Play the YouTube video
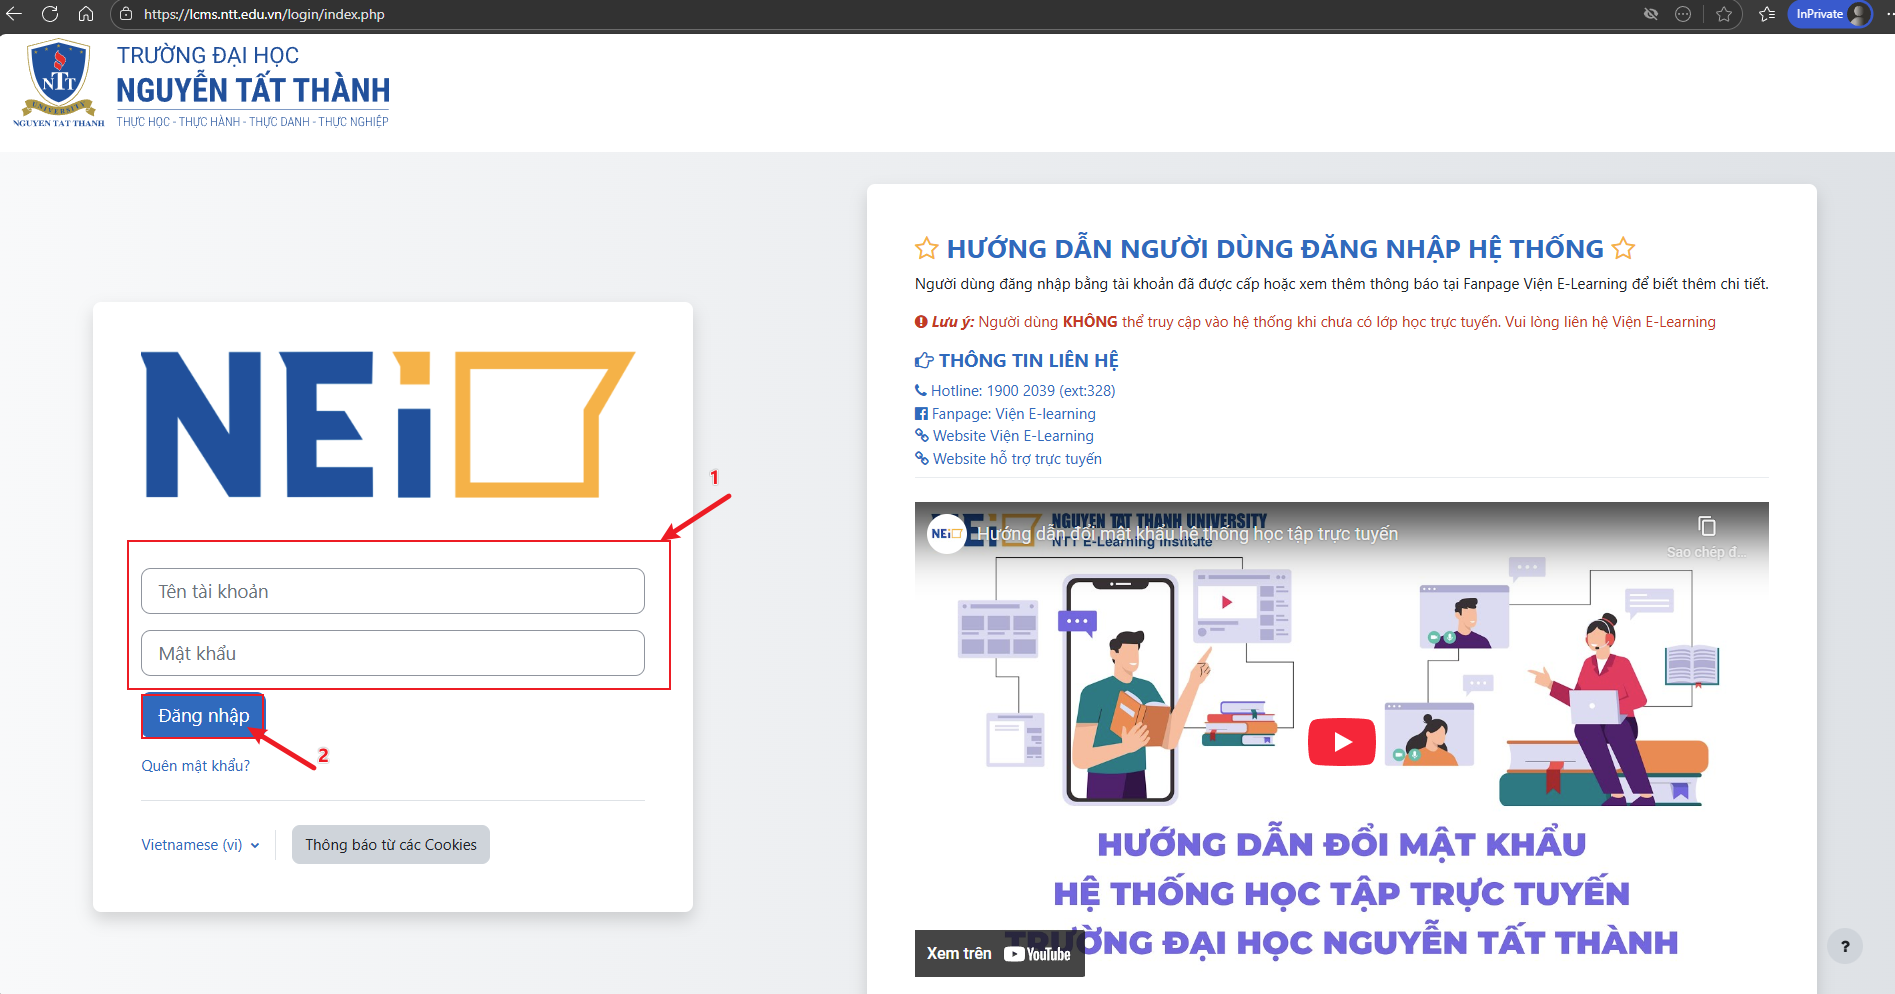The width and height of the screenshot is (1895, 994). [x=1342, y=742]
